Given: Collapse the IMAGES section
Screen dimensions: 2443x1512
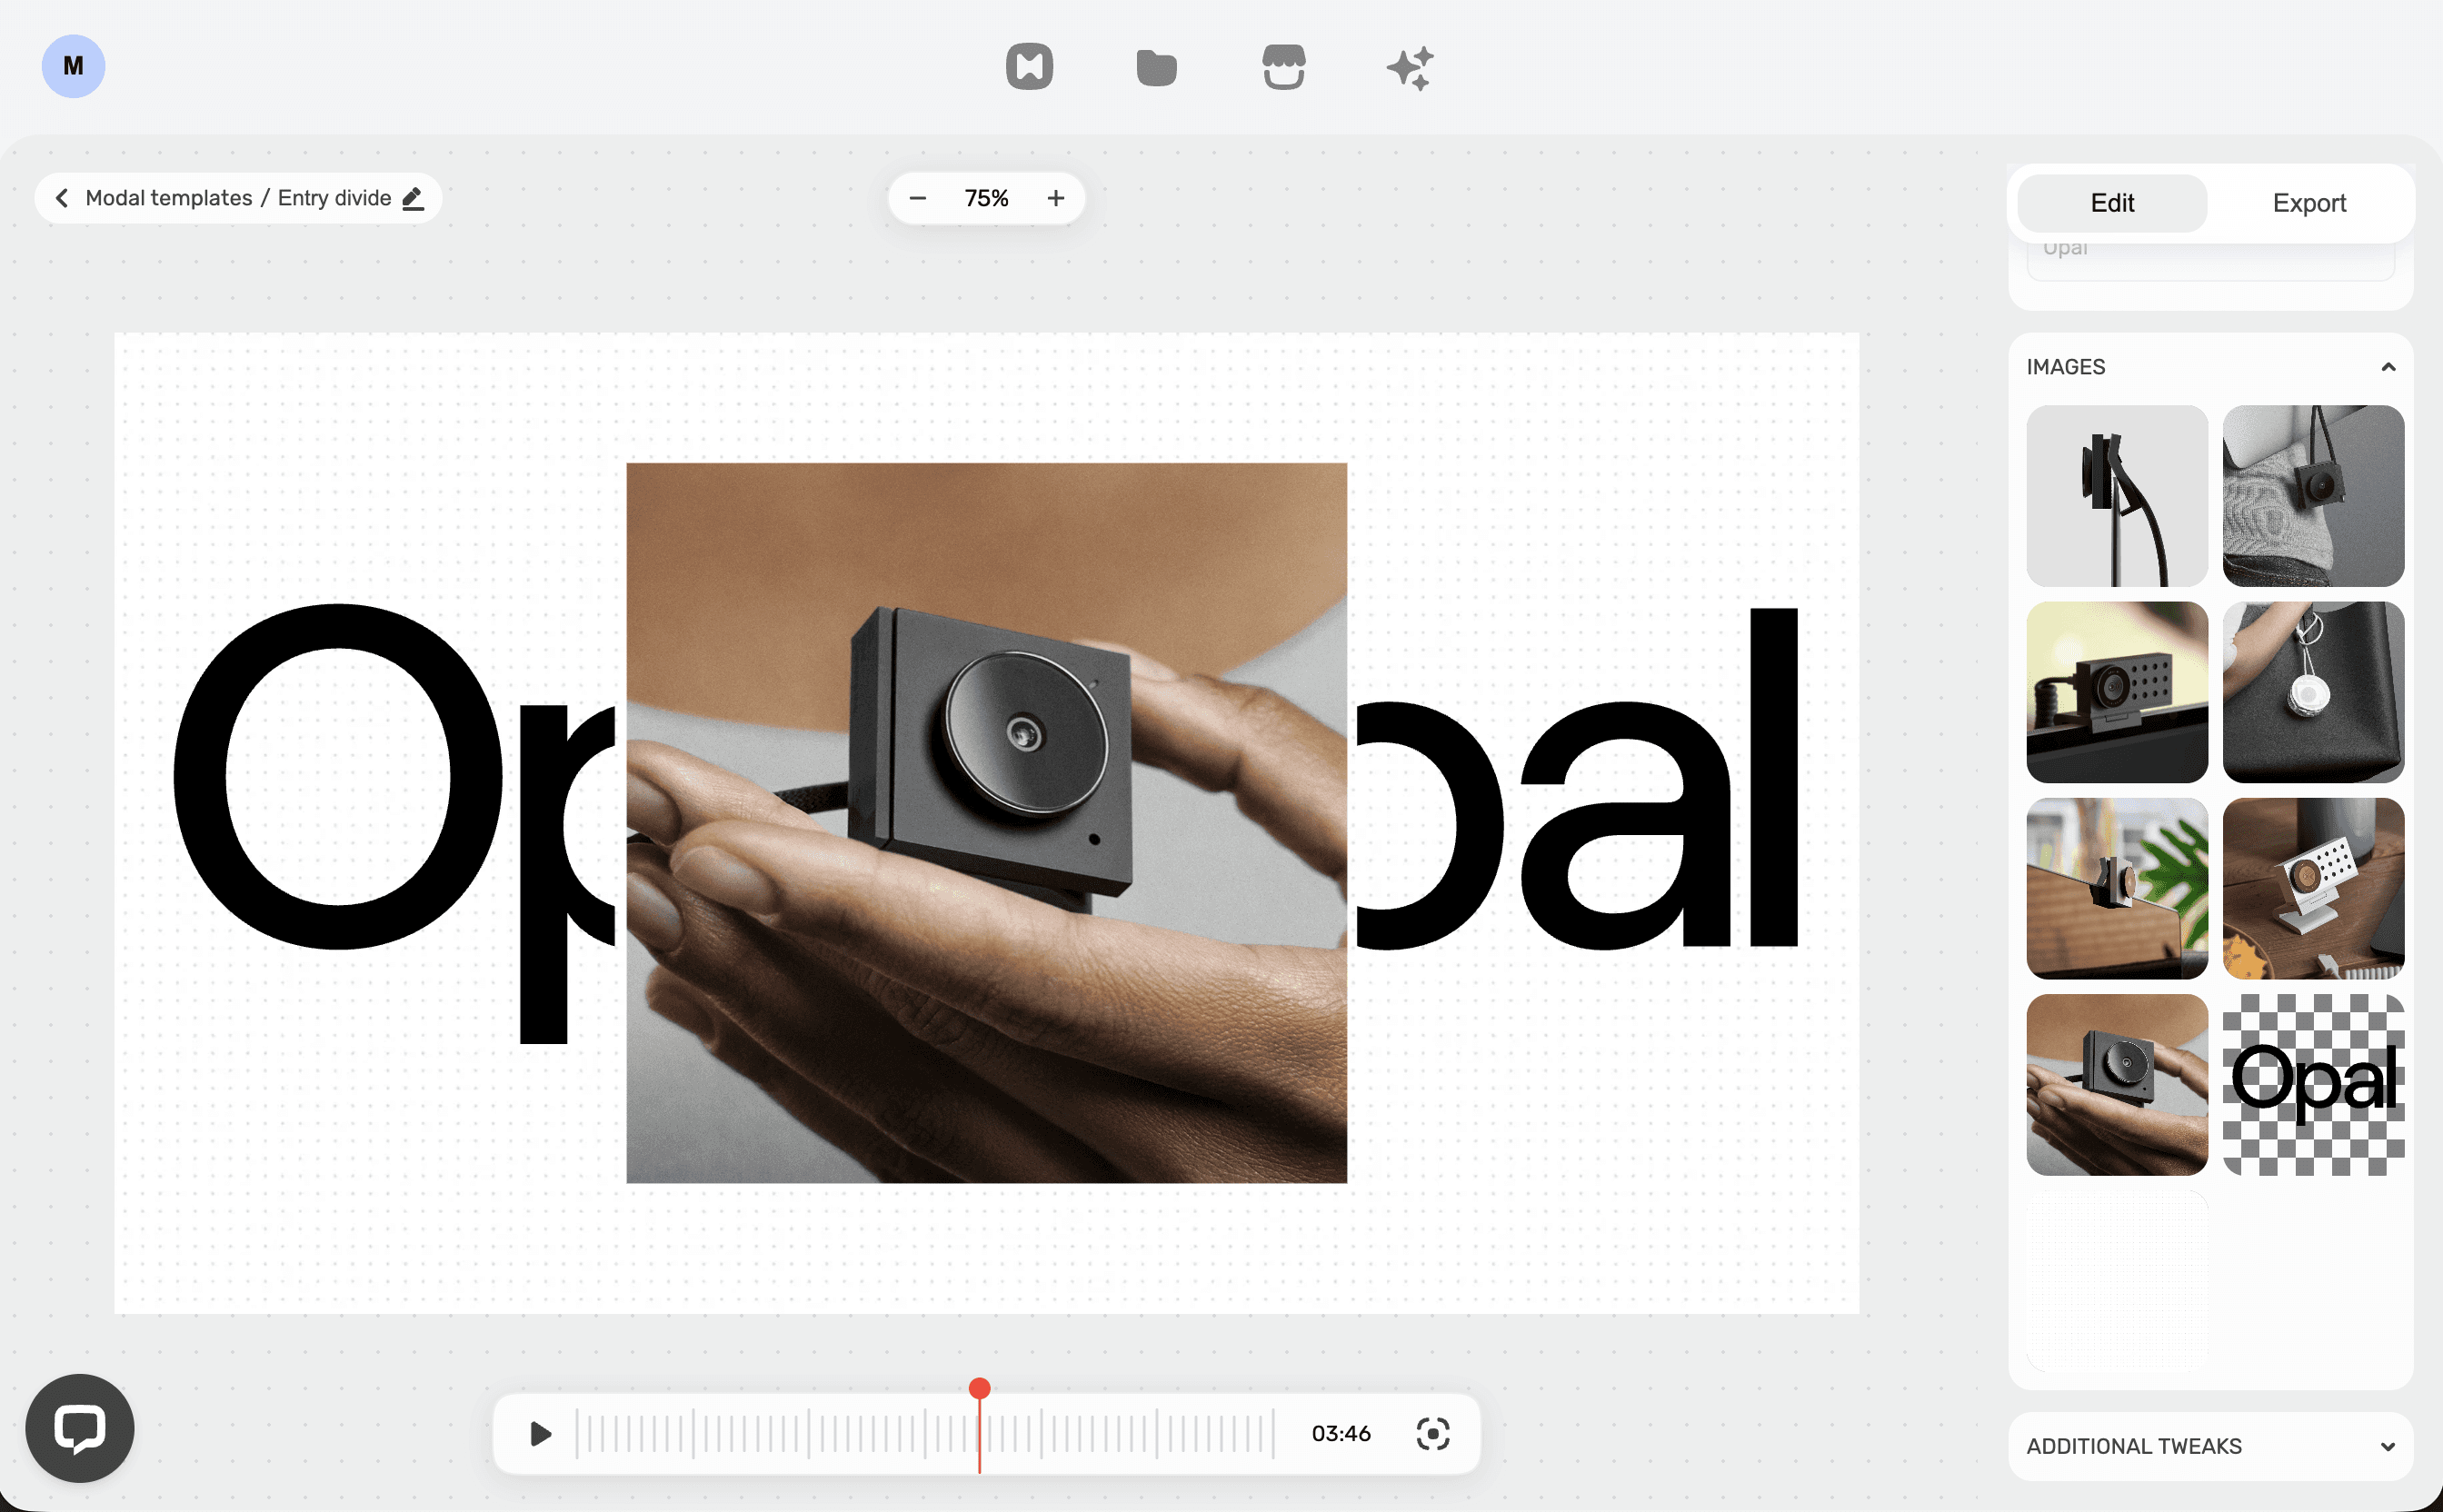Looking at the screenshot, I should [x=2388, y=367].
